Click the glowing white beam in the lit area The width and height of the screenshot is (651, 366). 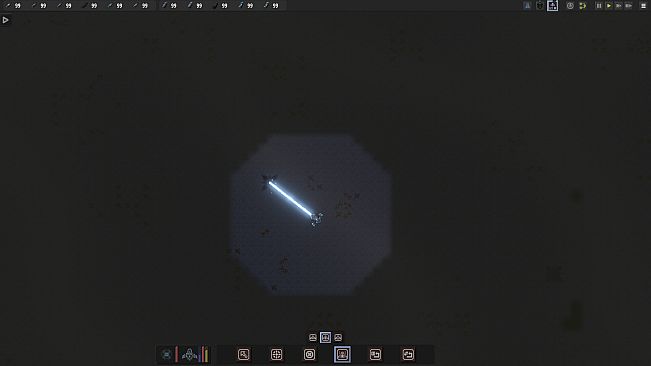pos(291,199)
